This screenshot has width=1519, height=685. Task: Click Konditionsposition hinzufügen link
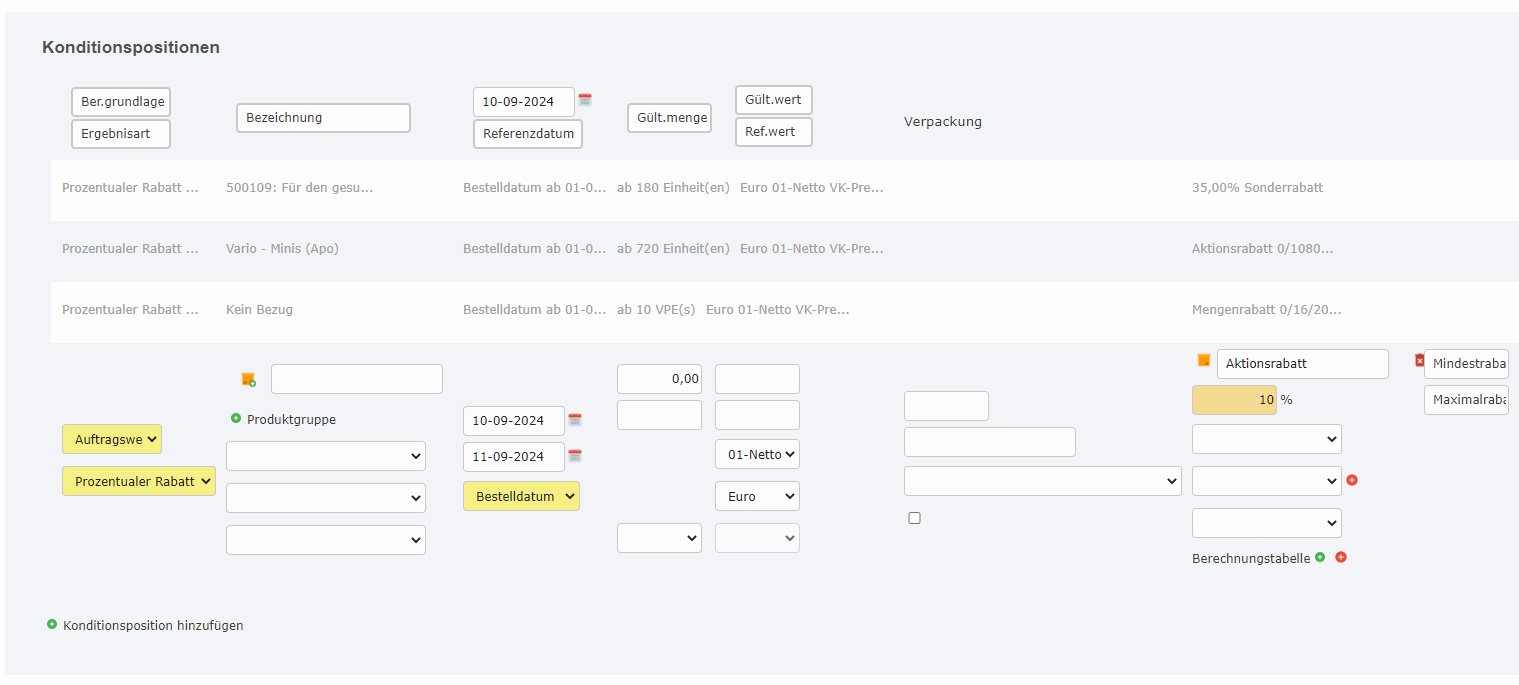[x=153, y=625]
